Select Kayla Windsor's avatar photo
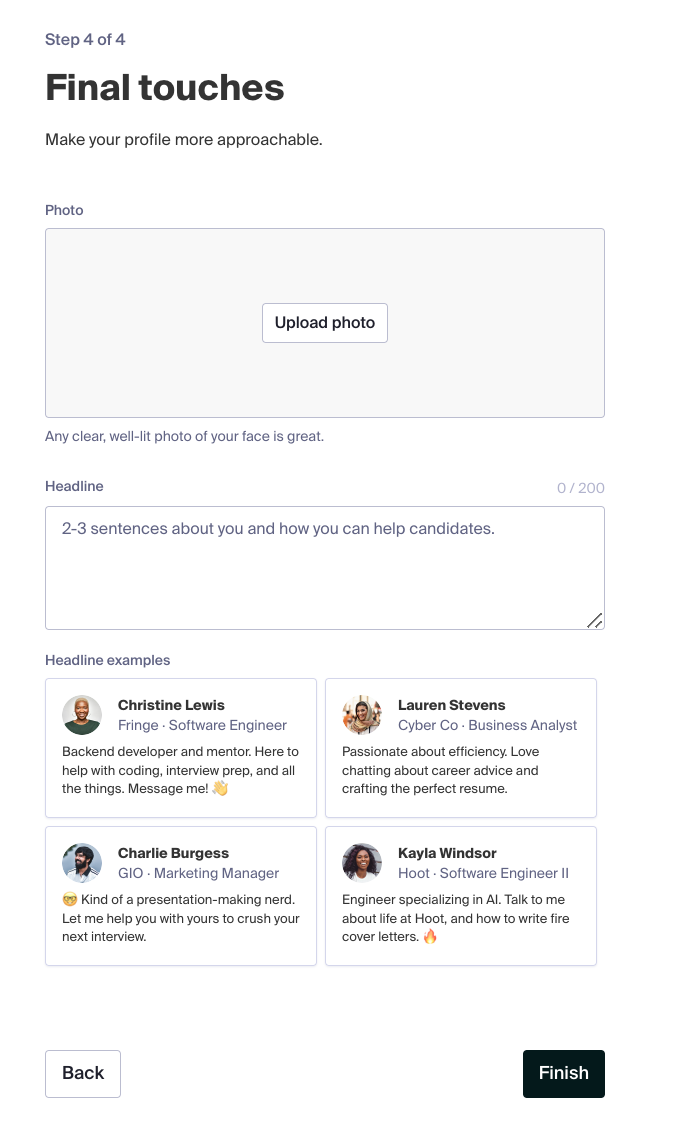 point(362,862)
